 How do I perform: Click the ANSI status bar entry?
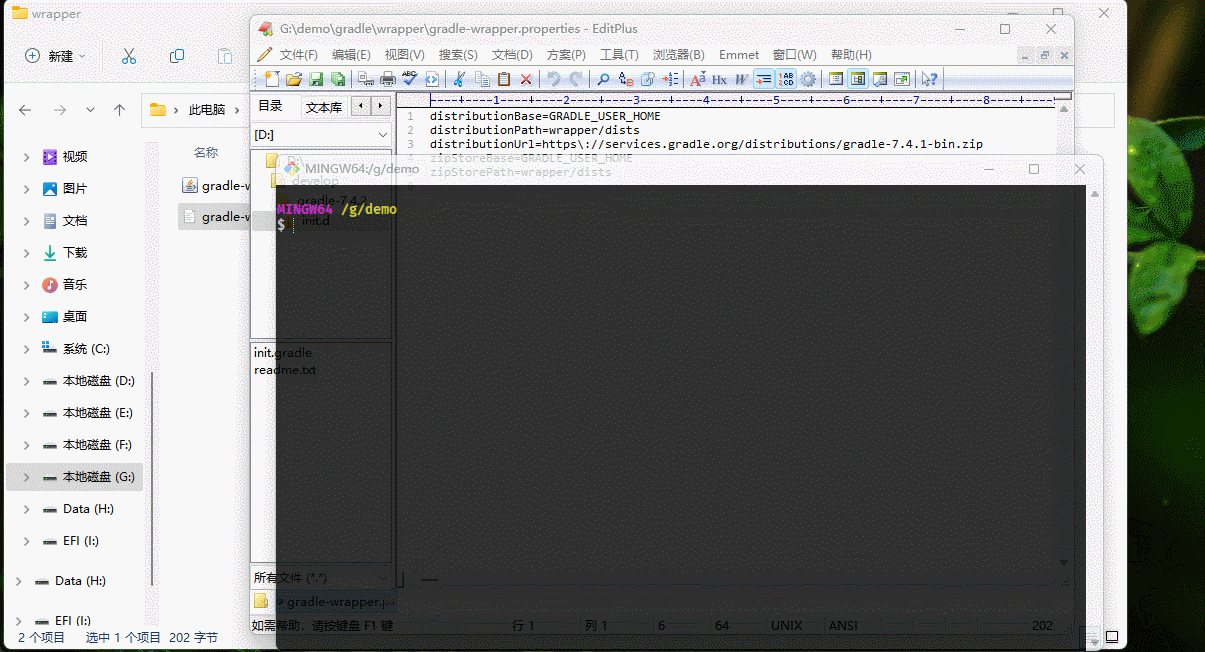(x=844, y=625)
